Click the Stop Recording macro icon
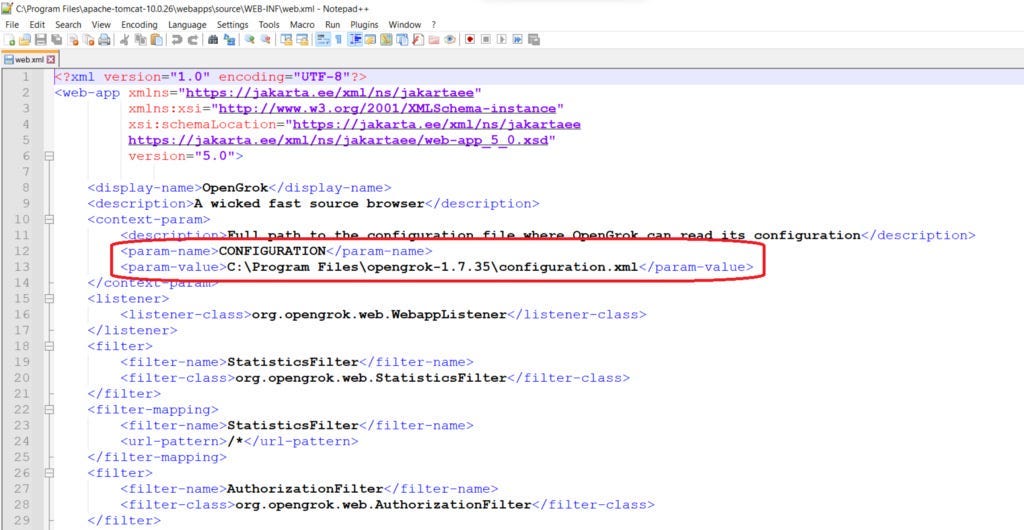The width and height of the screenshot is (1024, 530). 485,40
